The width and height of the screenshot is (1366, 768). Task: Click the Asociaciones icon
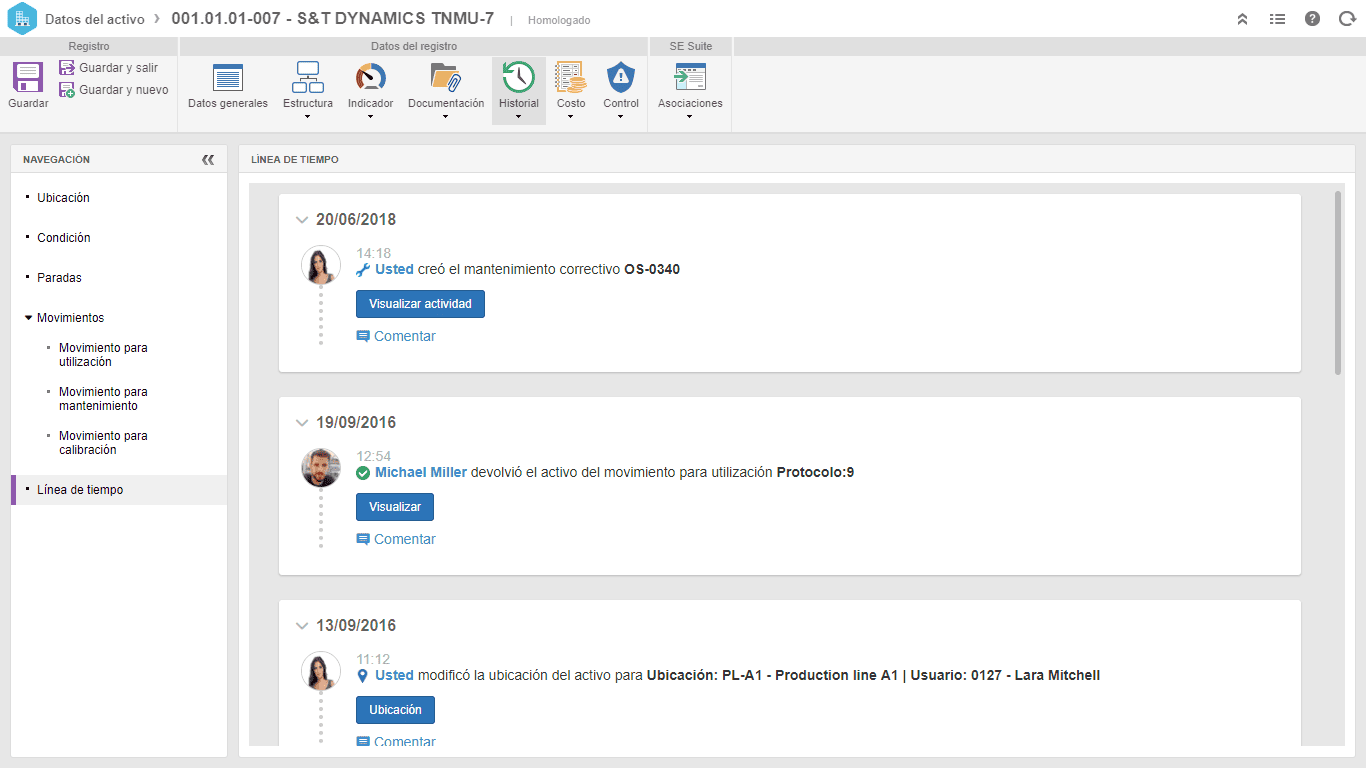[690, 77]
